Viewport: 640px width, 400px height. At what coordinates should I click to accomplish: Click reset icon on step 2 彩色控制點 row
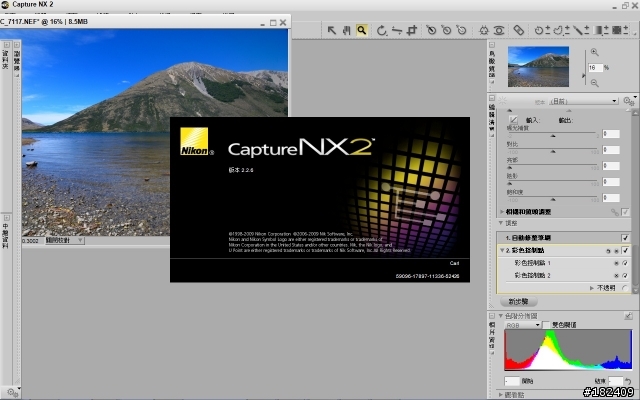click(x=608, y=251)
